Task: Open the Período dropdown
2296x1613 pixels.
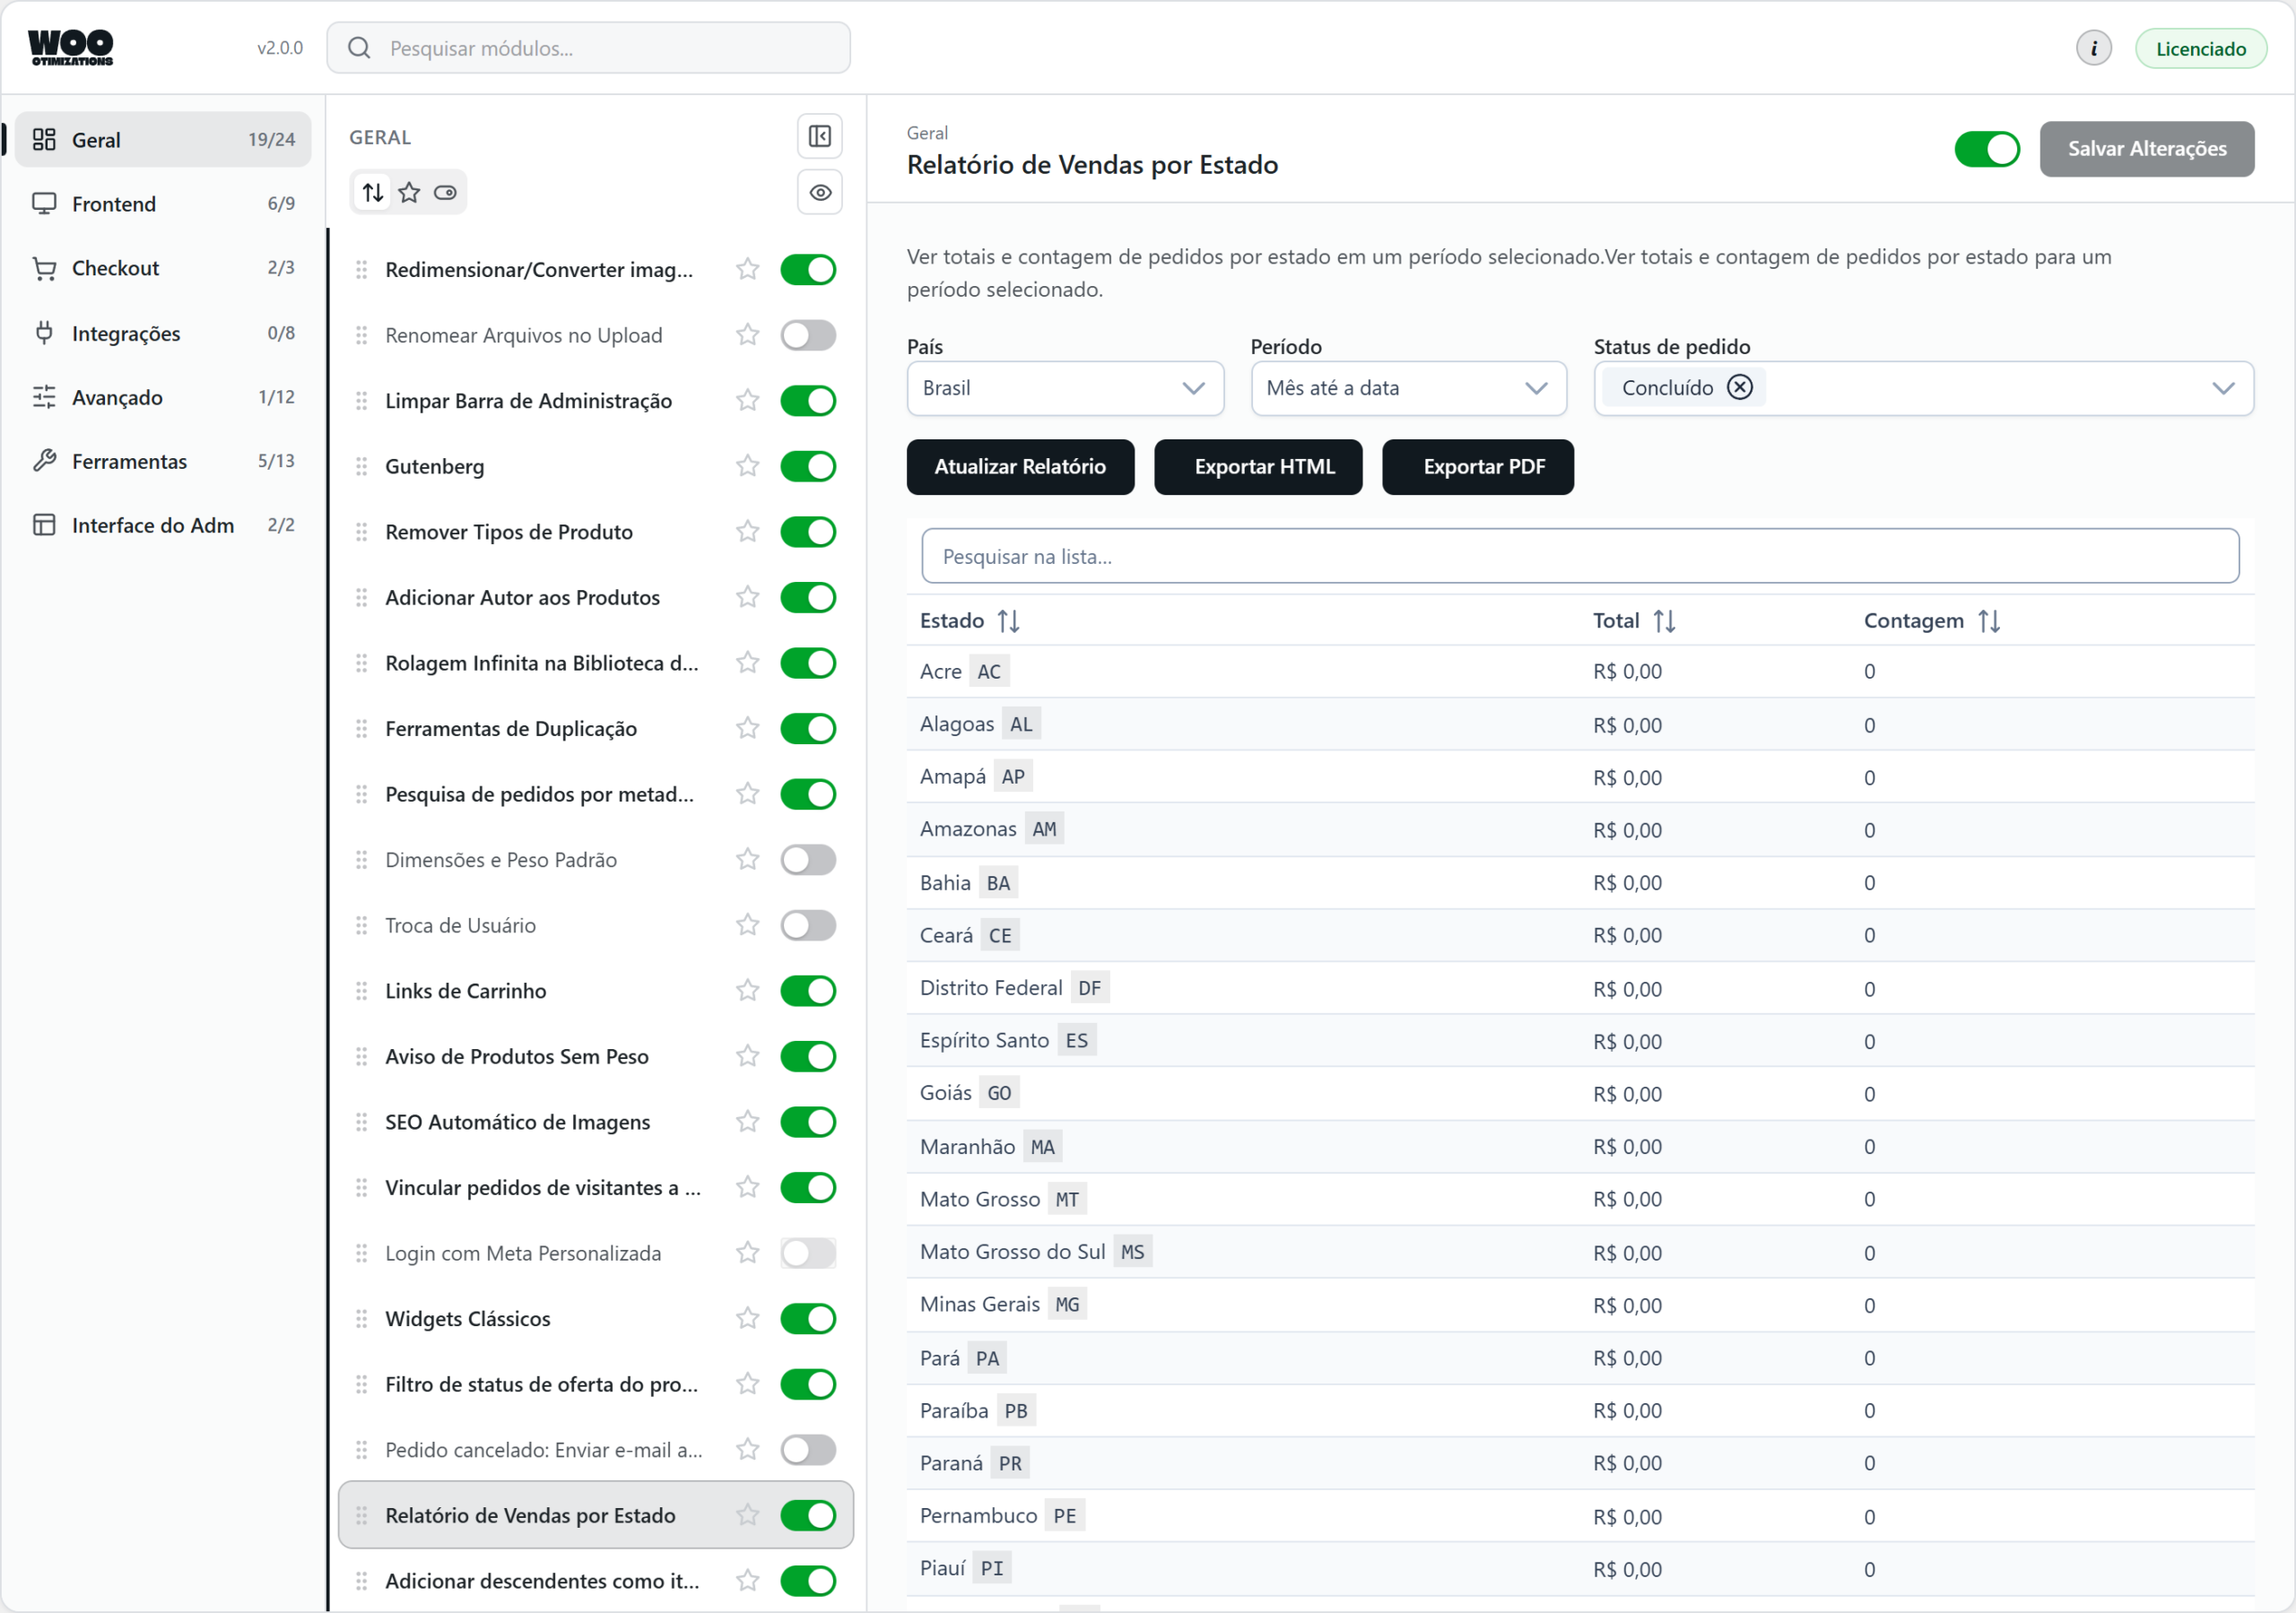Action: point(1408,388)
